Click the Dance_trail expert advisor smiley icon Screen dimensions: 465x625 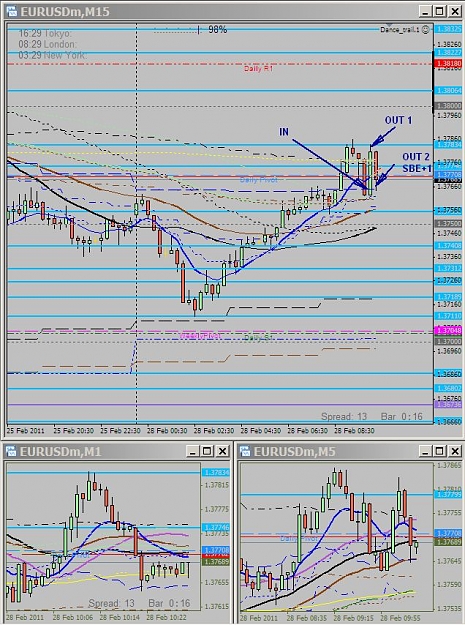point(426,29)
